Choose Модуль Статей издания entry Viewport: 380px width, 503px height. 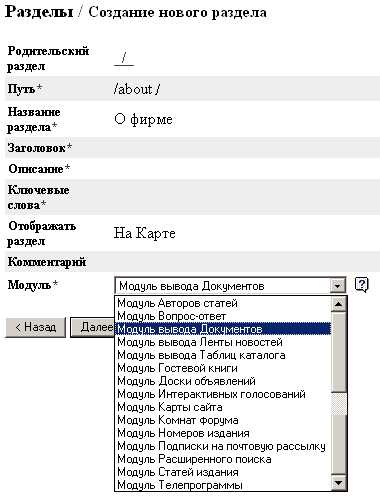pyautogui.click(x=223, y=472)
